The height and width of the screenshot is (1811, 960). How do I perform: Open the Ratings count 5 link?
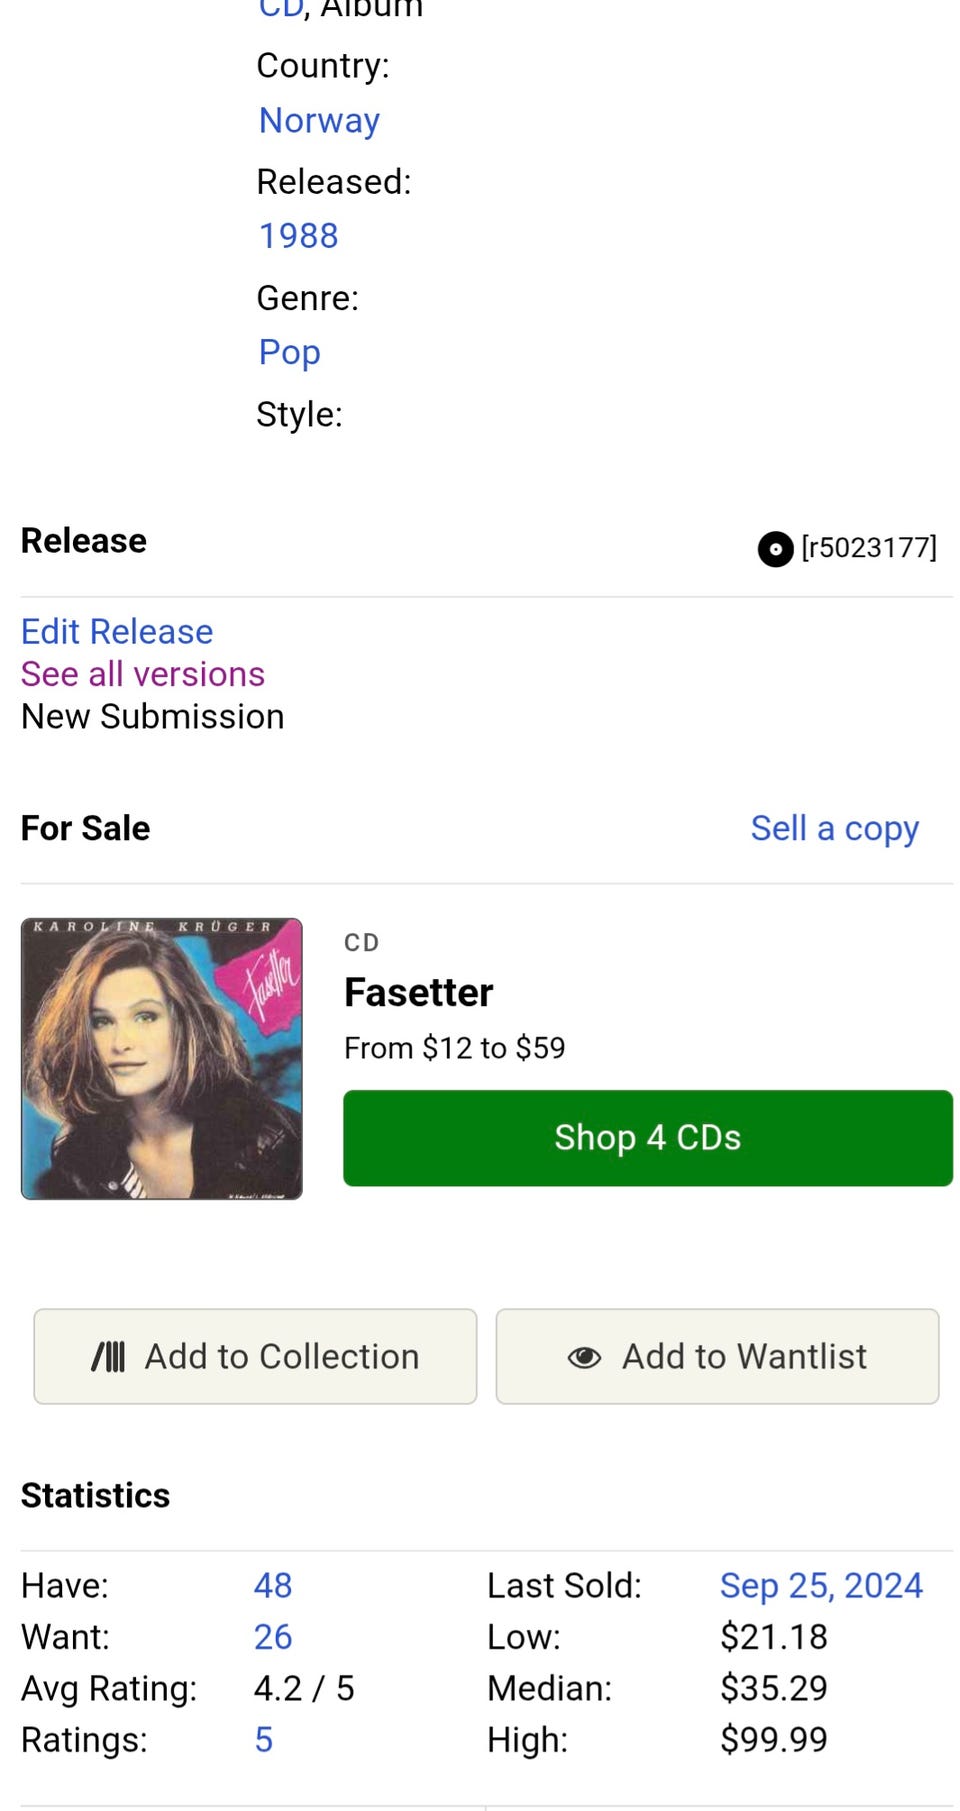click(x=263, y=1740)
